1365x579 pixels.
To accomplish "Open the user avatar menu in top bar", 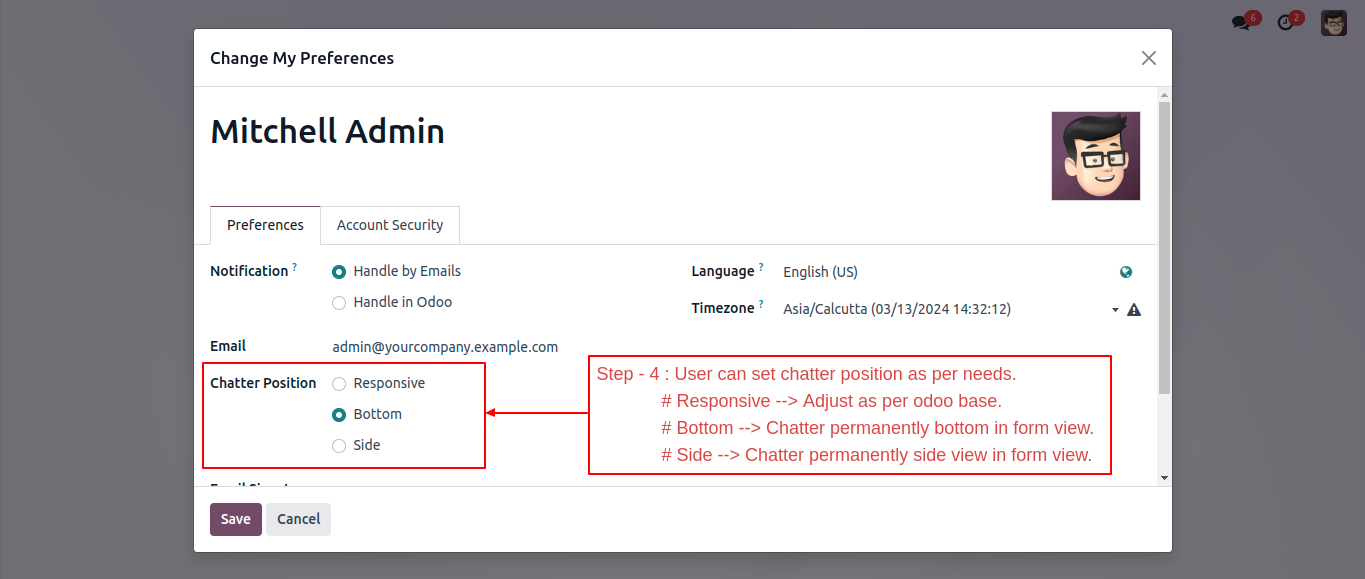I will (1334, 23).
